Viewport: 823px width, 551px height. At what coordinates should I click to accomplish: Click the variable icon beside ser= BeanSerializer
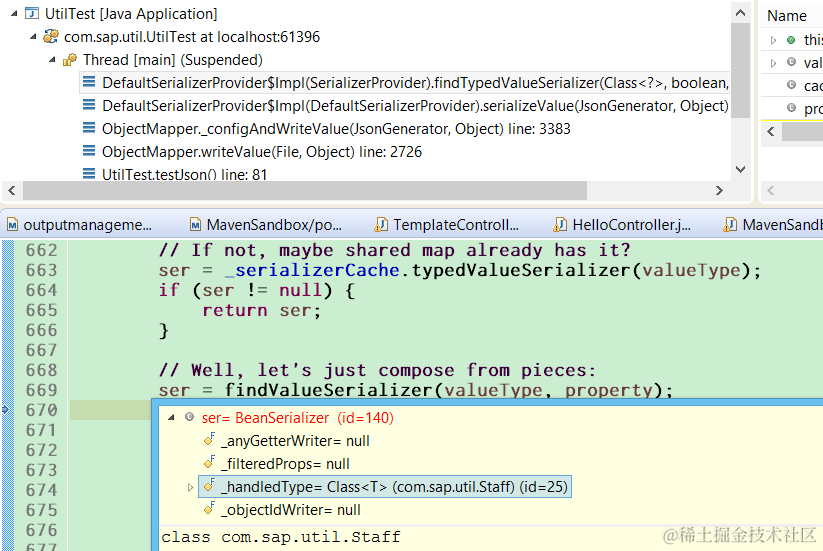coord(189,417)
